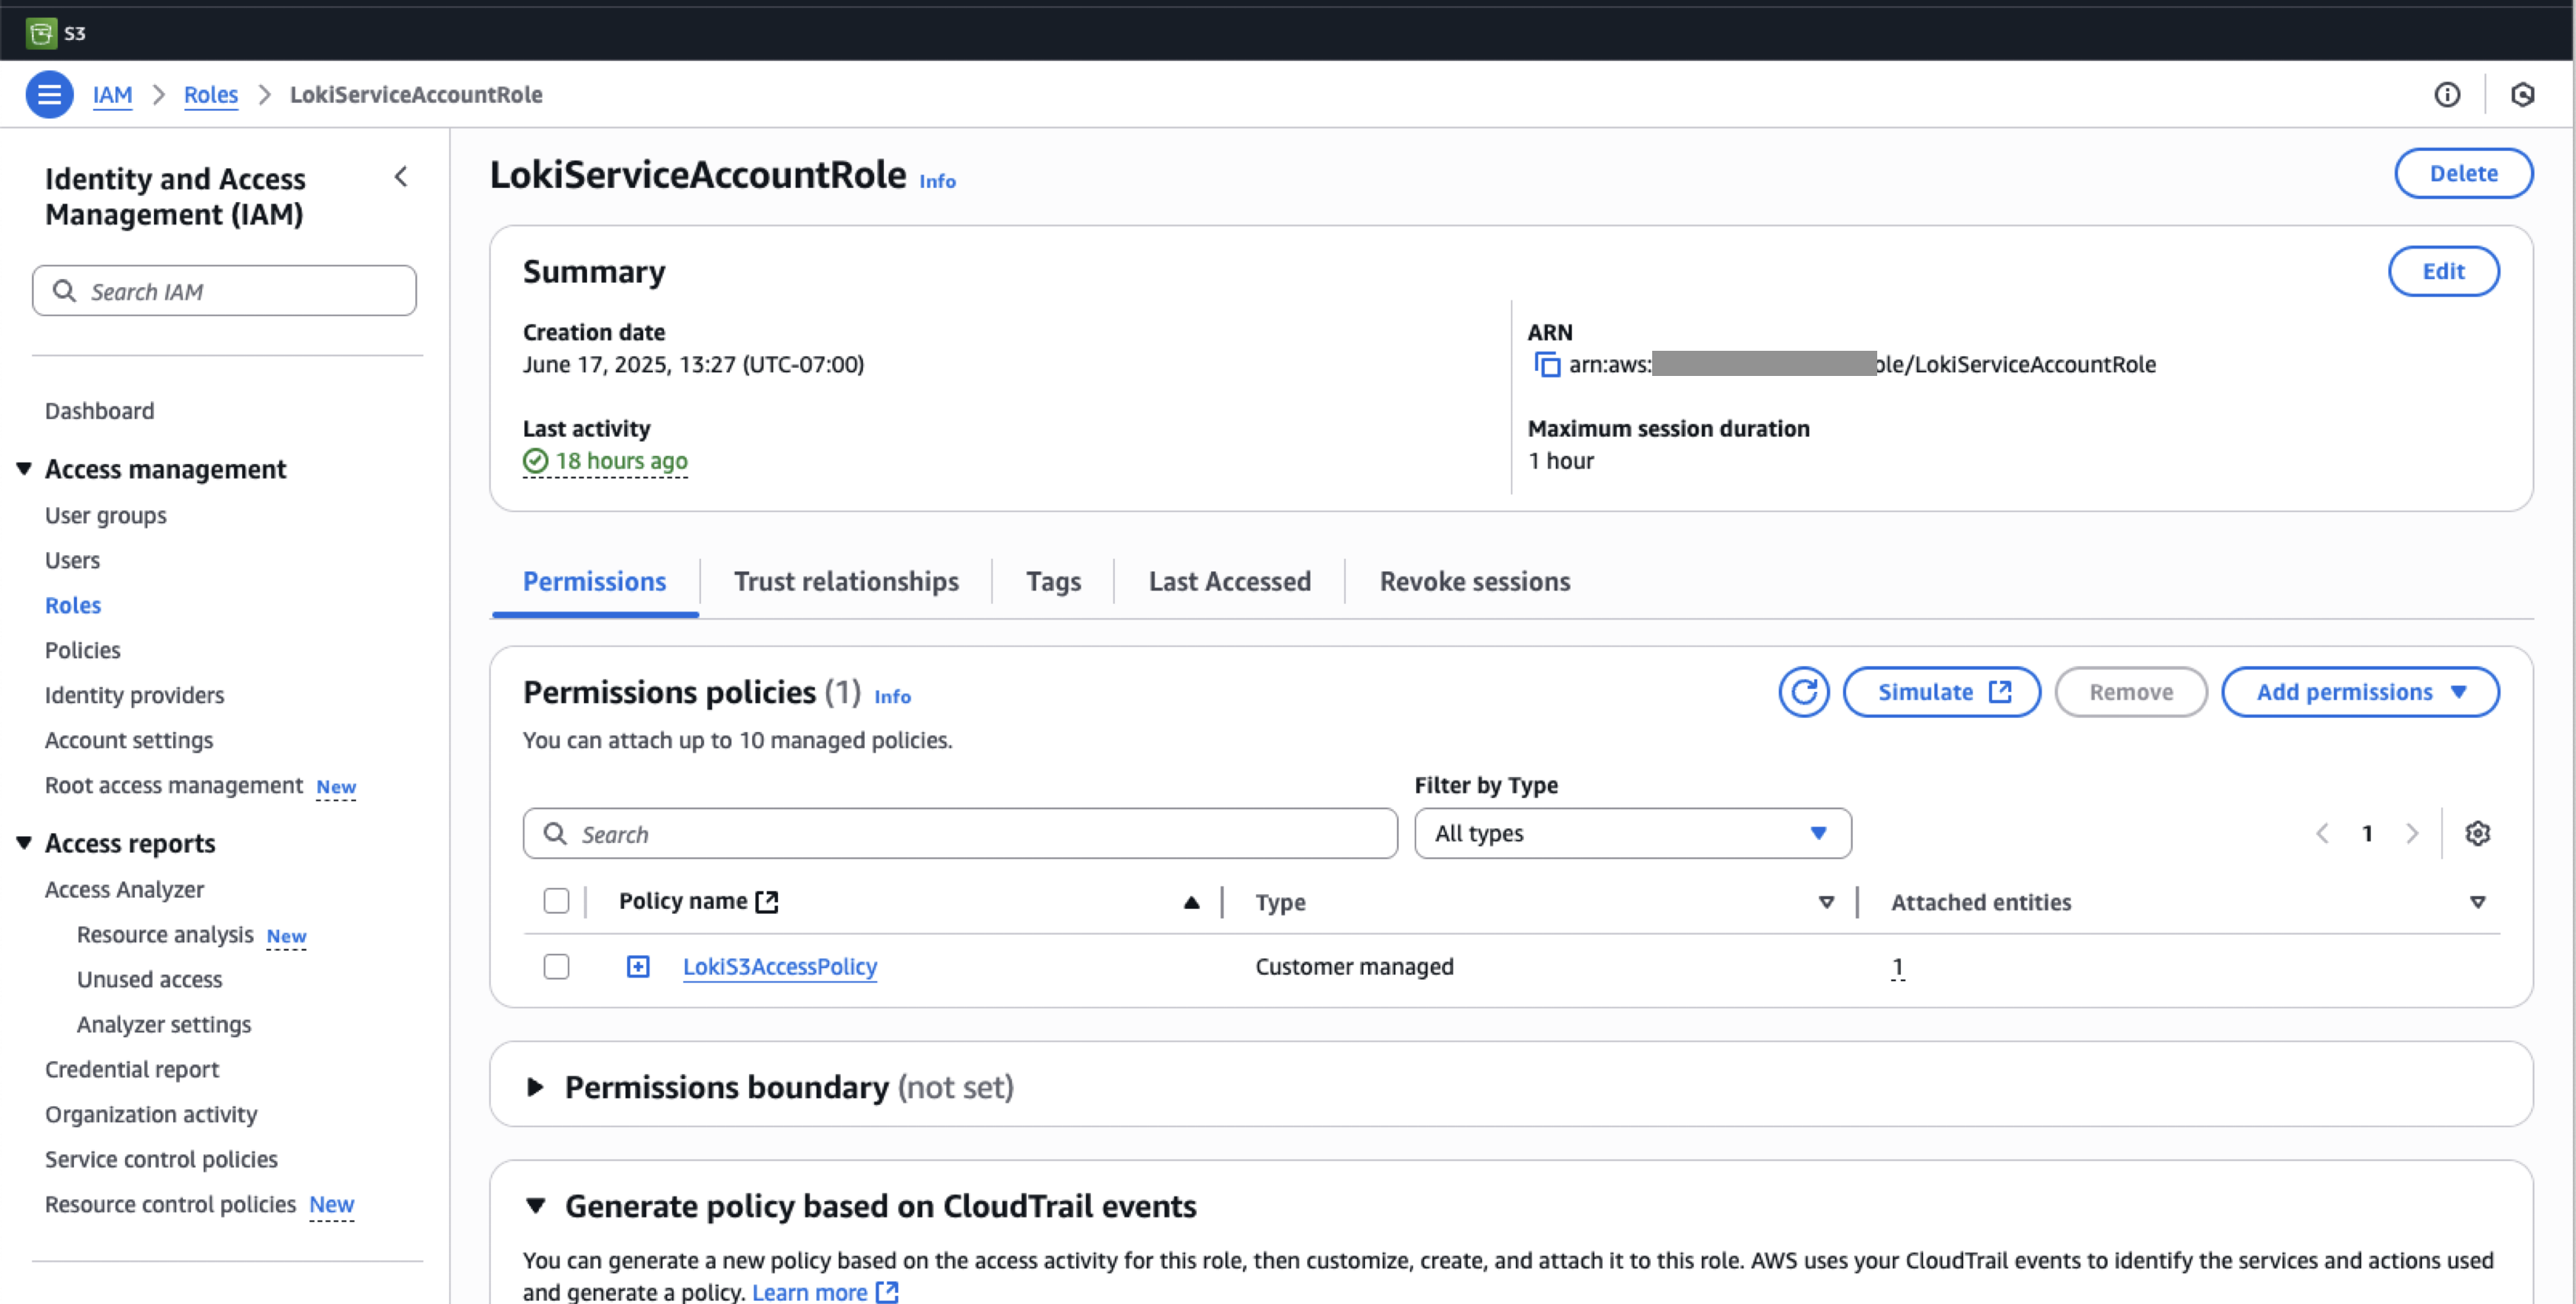Open Organization activity nav item
The image size is (2576, 1304).
[x=150, y=1114]
